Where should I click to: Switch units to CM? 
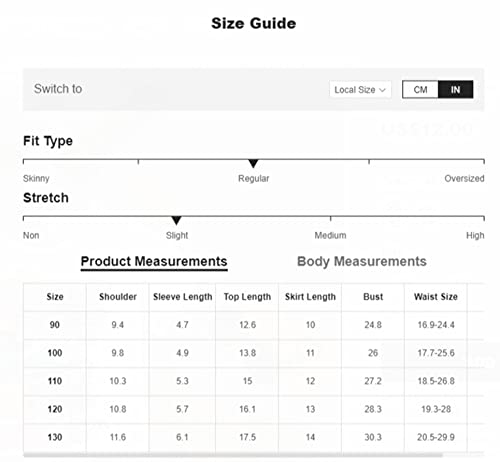(x=420, y=89)
